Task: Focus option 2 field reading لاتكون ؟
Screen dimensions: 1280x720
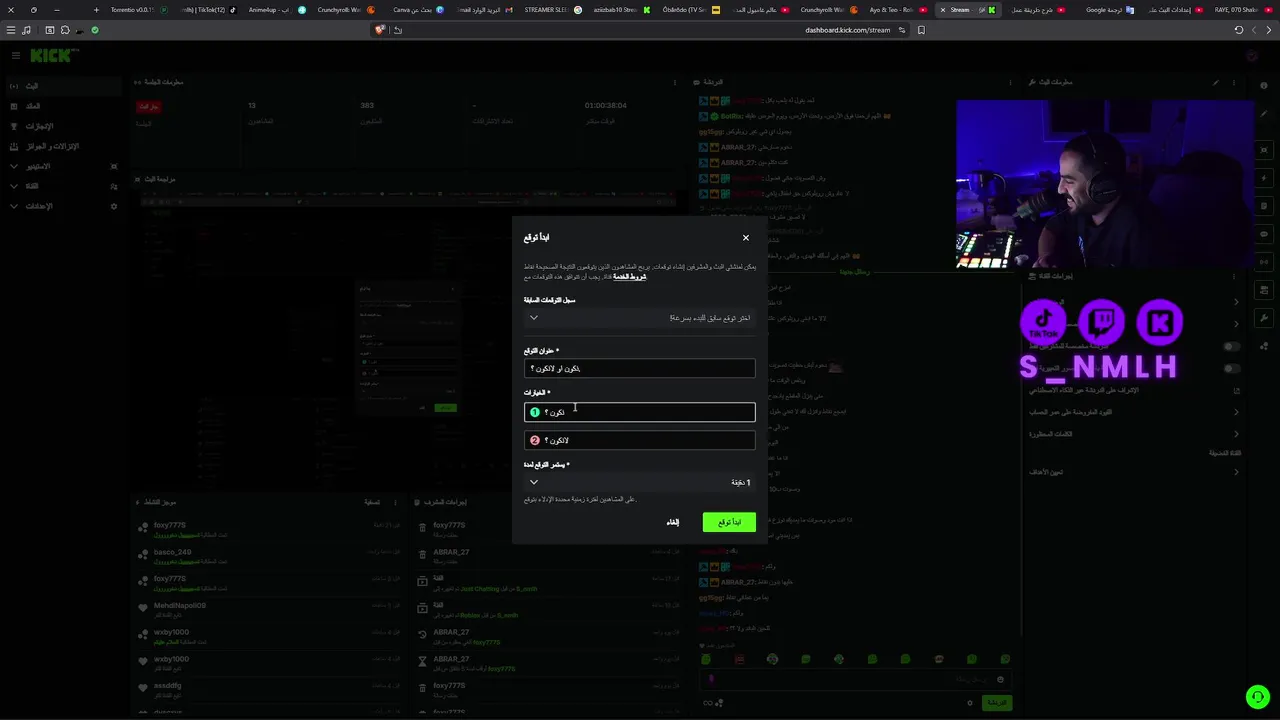Action: pos(639,440)
